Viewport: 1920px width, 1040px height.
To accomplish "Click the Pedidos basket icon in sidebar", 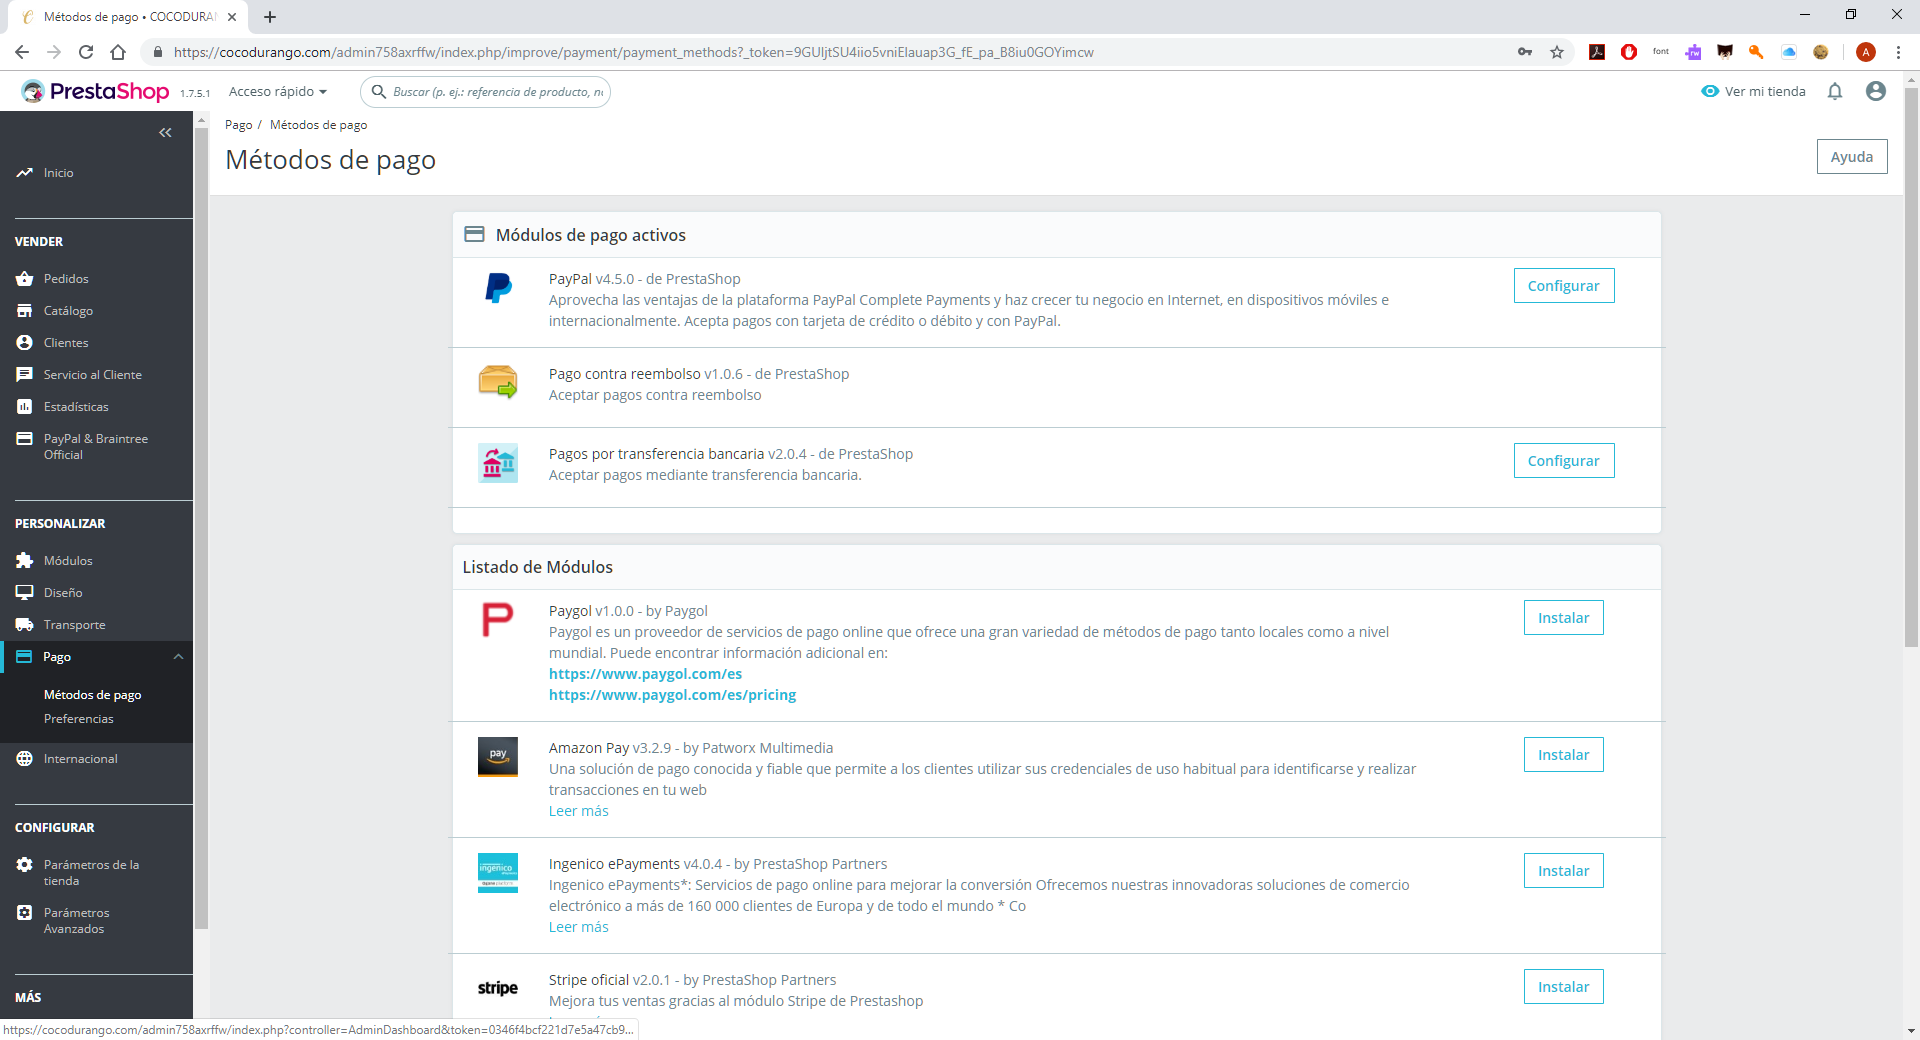I will (x=25, y=279).
